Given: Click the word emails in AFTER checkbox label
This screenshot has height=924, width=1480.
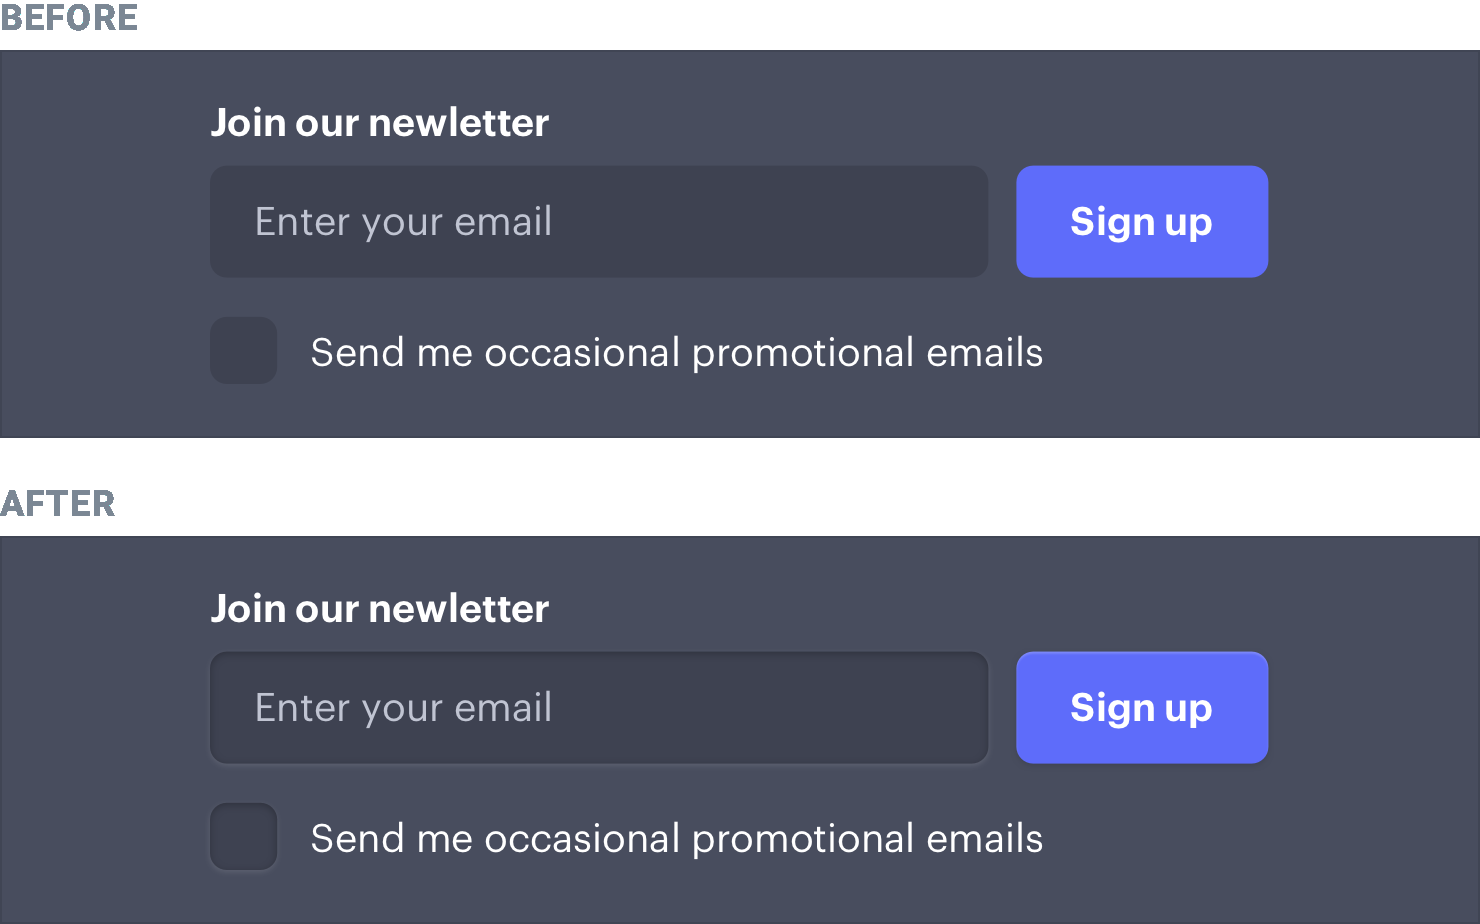Looking at the screenshot, I should pyautogui.click(x=985, y=838).
